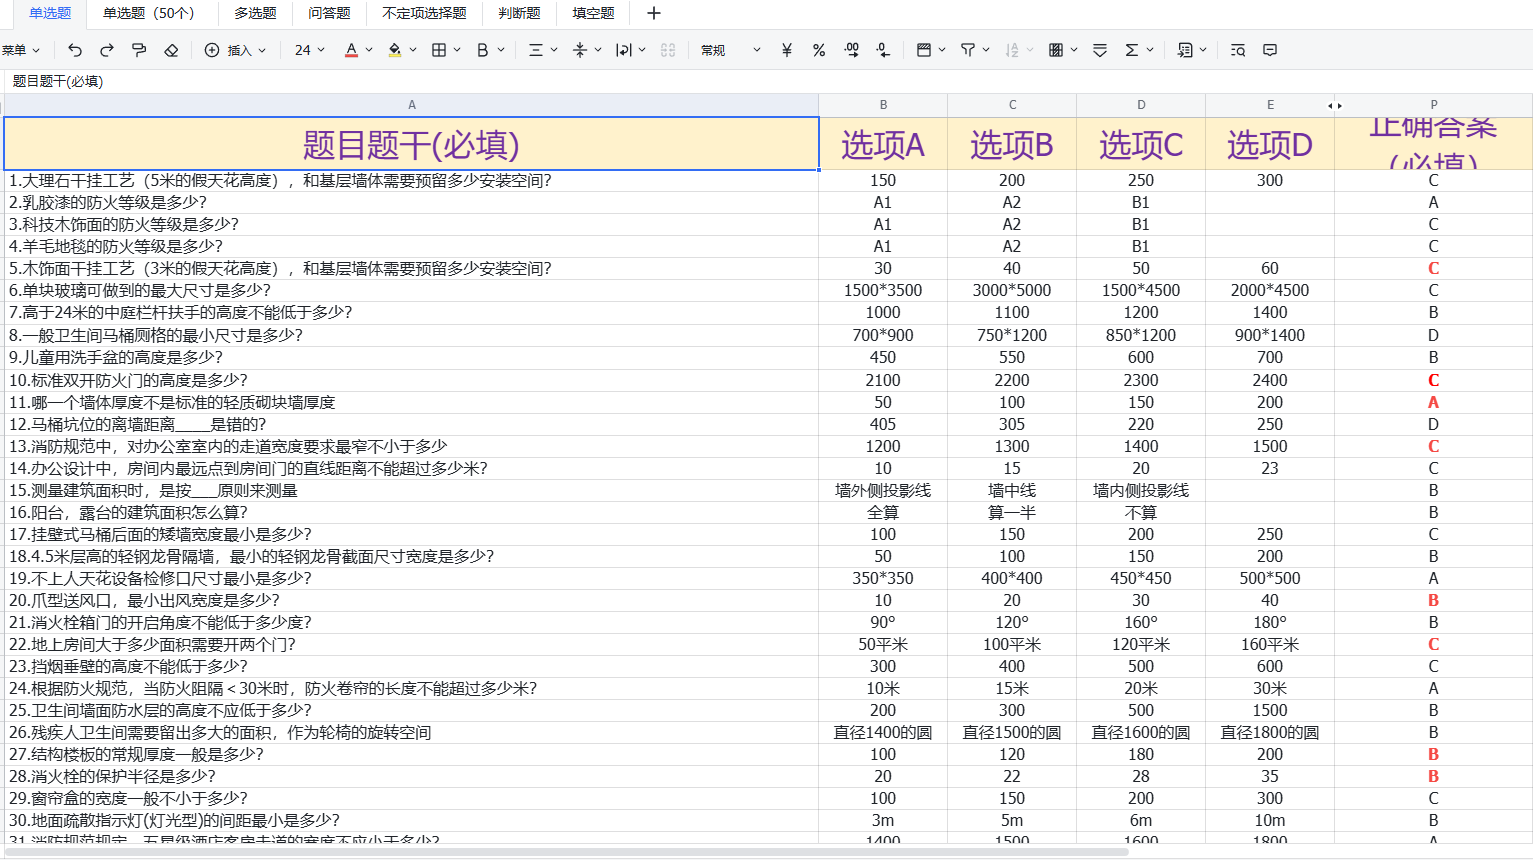Select cell 直径1500的圆
1533x860 pixels.
(x=1012, y=732)
